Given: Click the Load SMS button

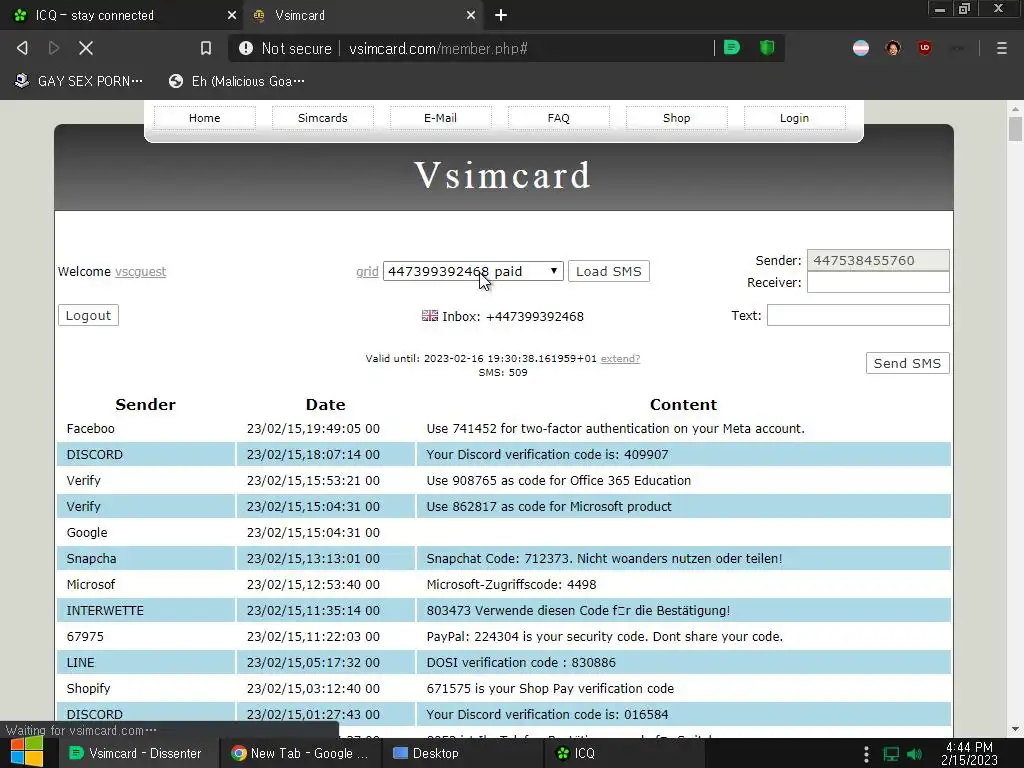Looking at the screenshot, I should tap(609, 271).
